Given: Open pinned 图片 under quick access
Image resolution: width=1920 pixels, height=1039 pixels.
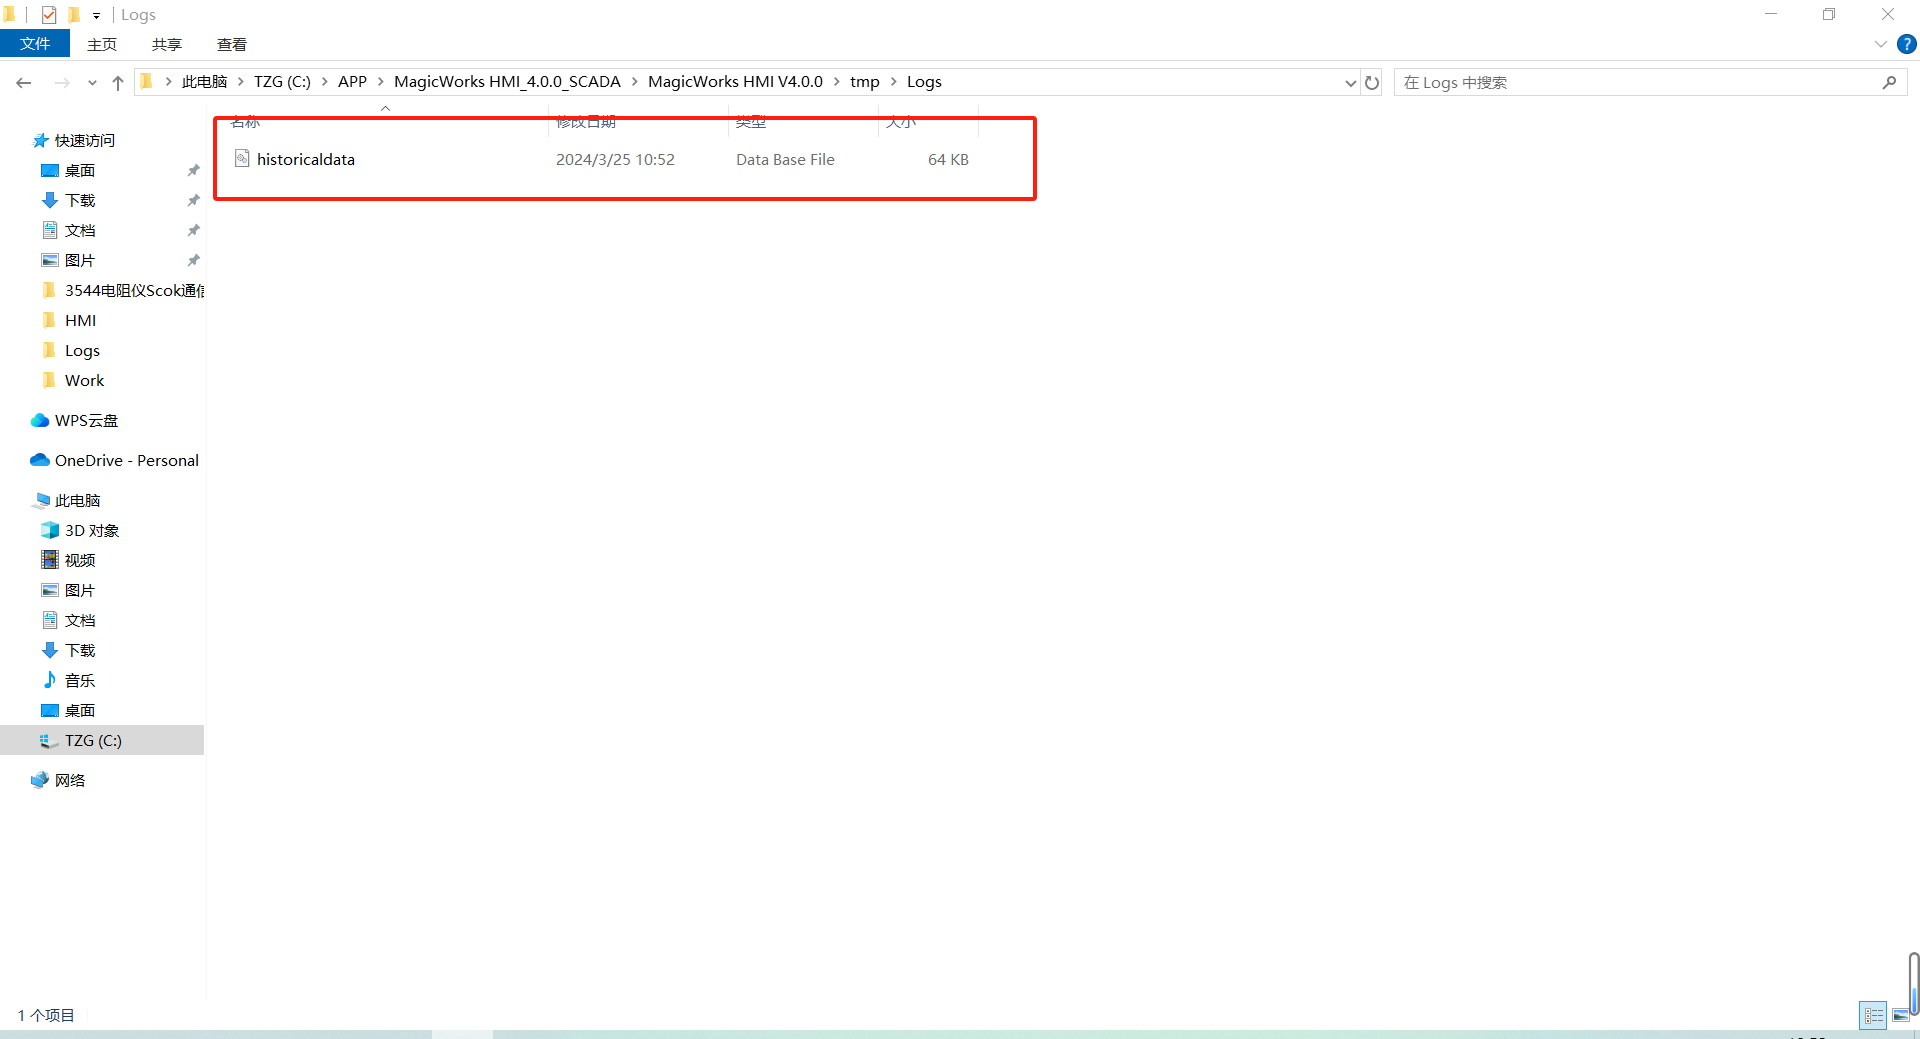Looking at the screenshot, I should 79,261.
